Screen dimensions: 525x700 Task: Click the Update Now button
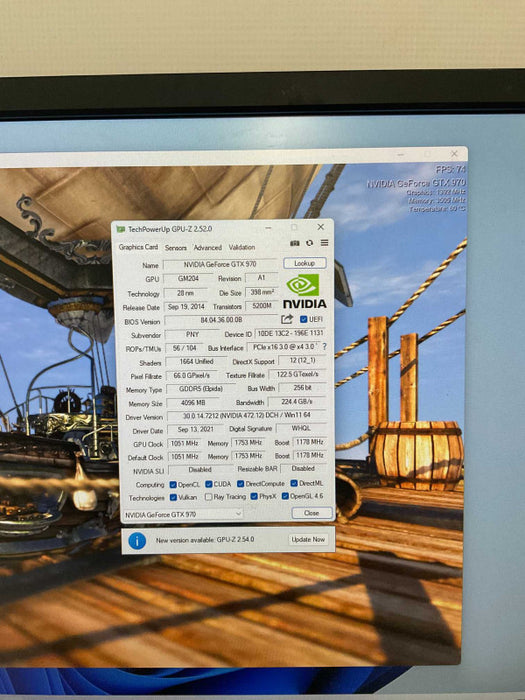308,540
